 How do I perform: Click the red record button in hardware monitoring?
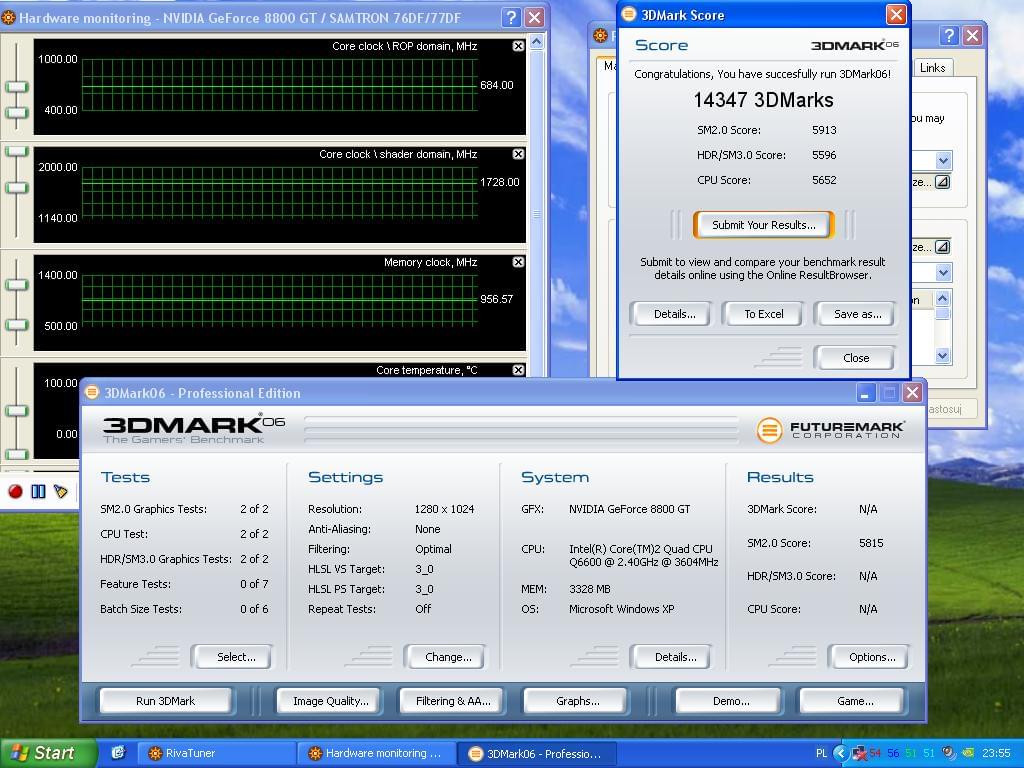click(15, 491)
